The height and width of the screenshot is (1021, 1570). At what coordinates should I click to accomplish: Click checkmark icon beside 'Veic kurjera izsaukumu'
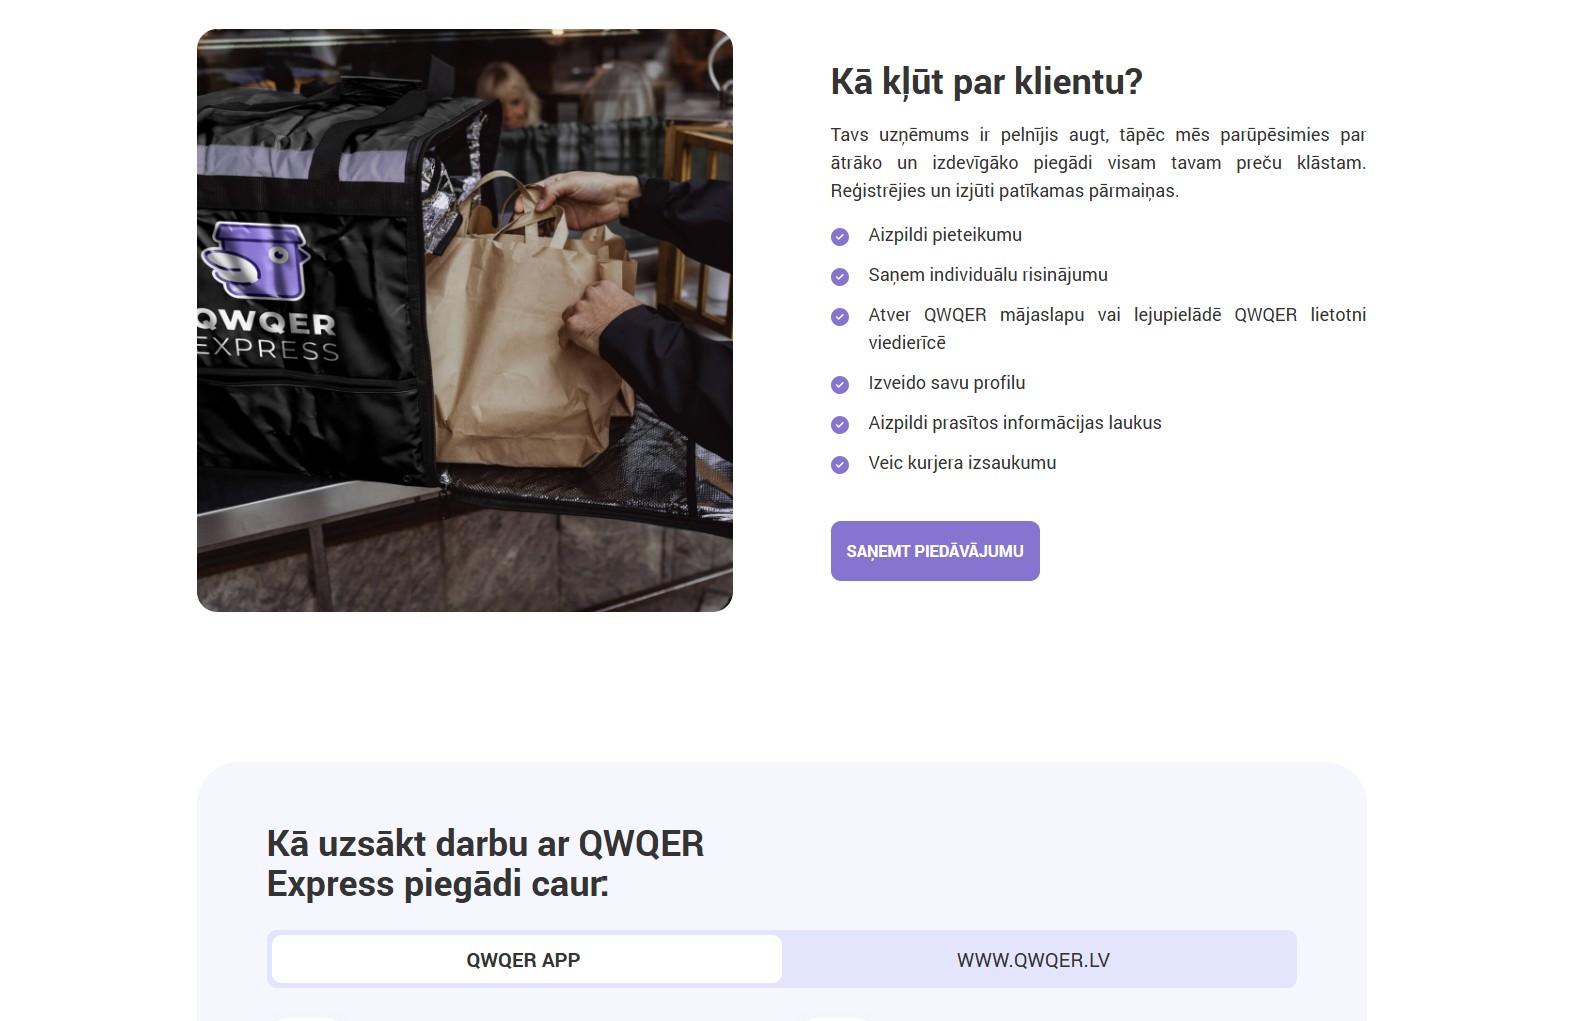pos(840,465)
